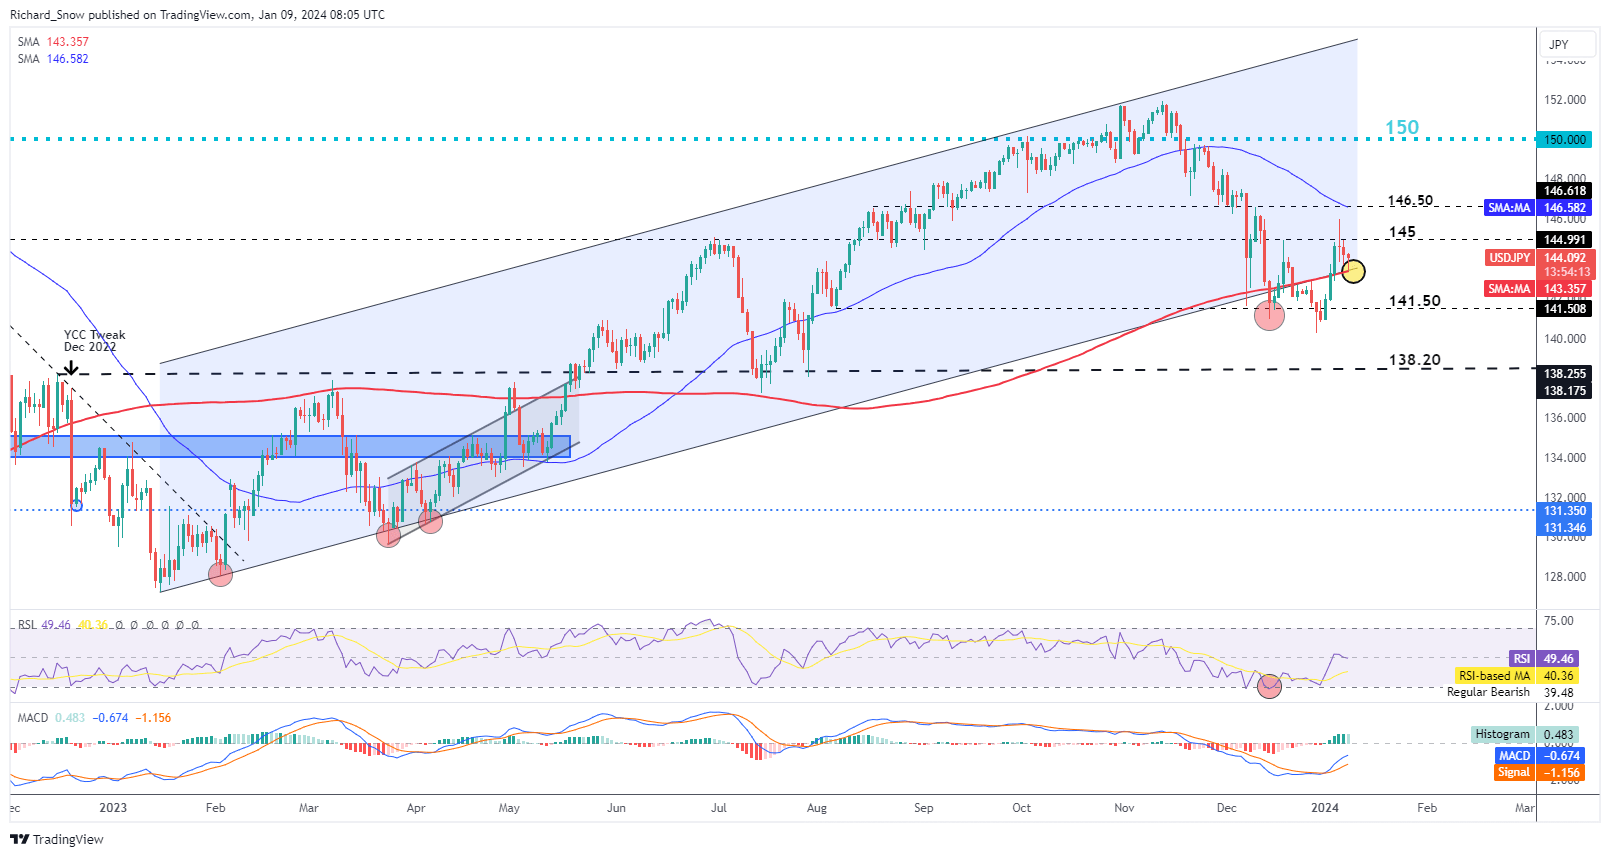Select the 144.991 price axis tag
1610x857 pixels.
click(1565, 240)
